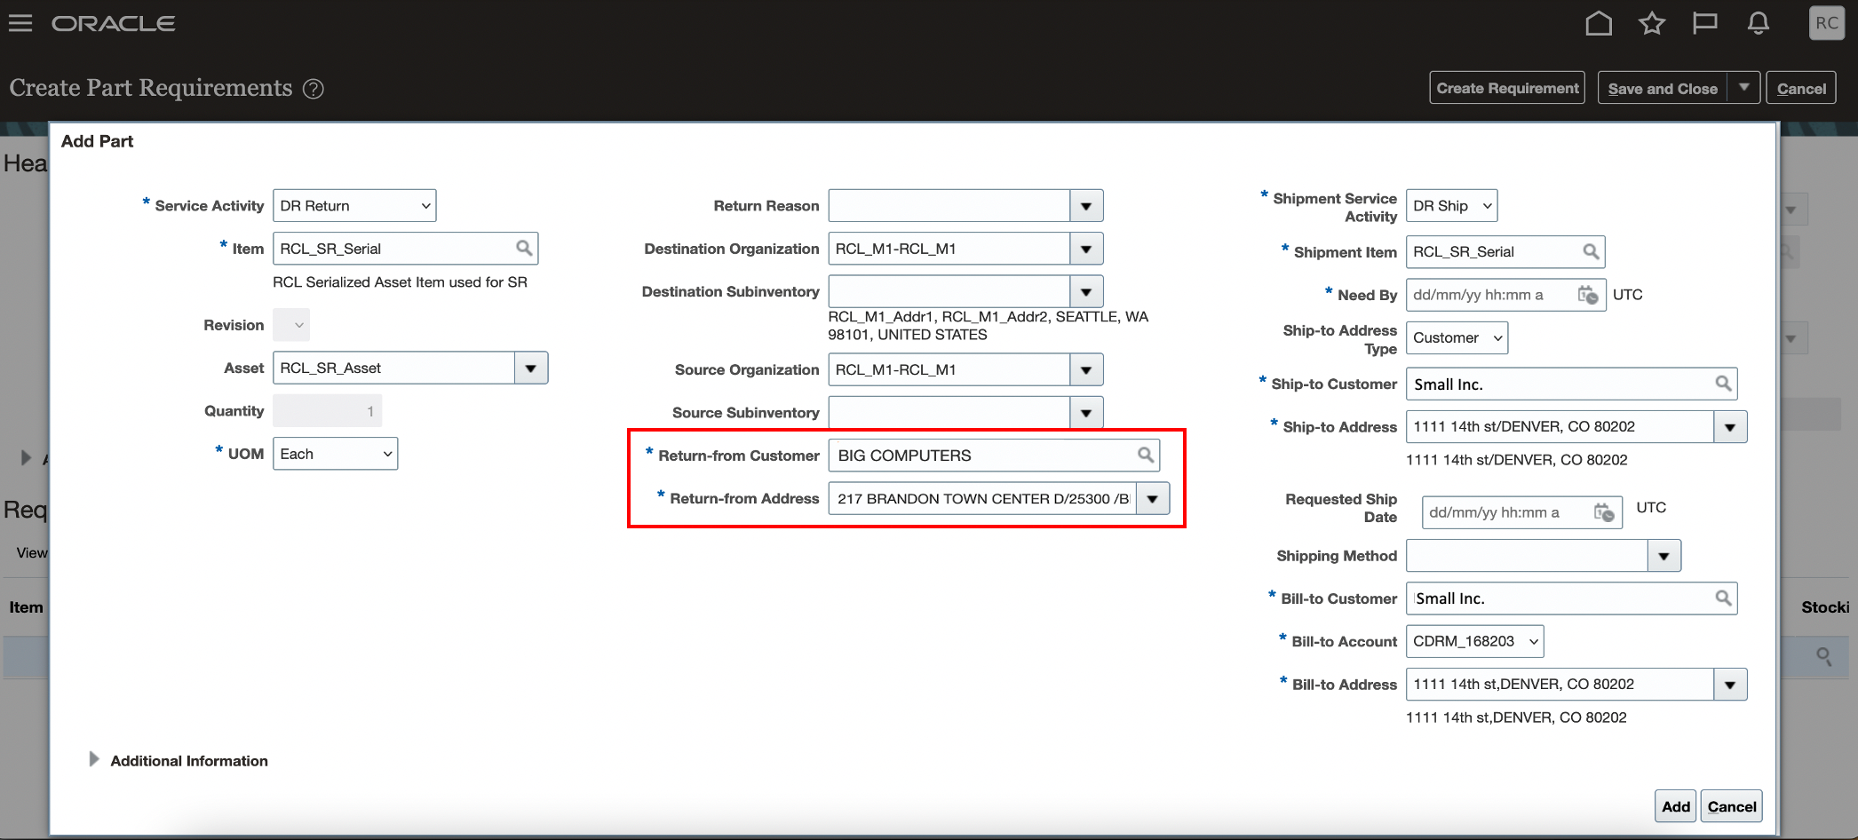
Task: Open UOM dropdown
Action: (x=335, y=454)
